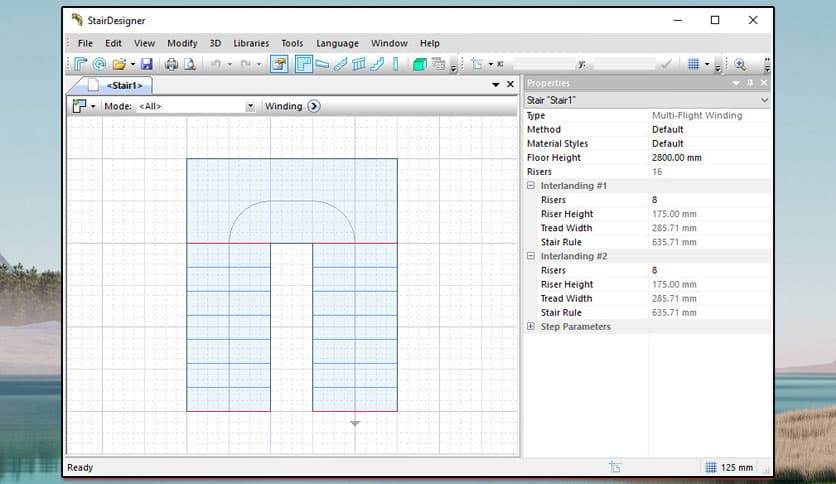
Task: Confirm coordinates with the checkmark
Action: click(x=666, y=64)
